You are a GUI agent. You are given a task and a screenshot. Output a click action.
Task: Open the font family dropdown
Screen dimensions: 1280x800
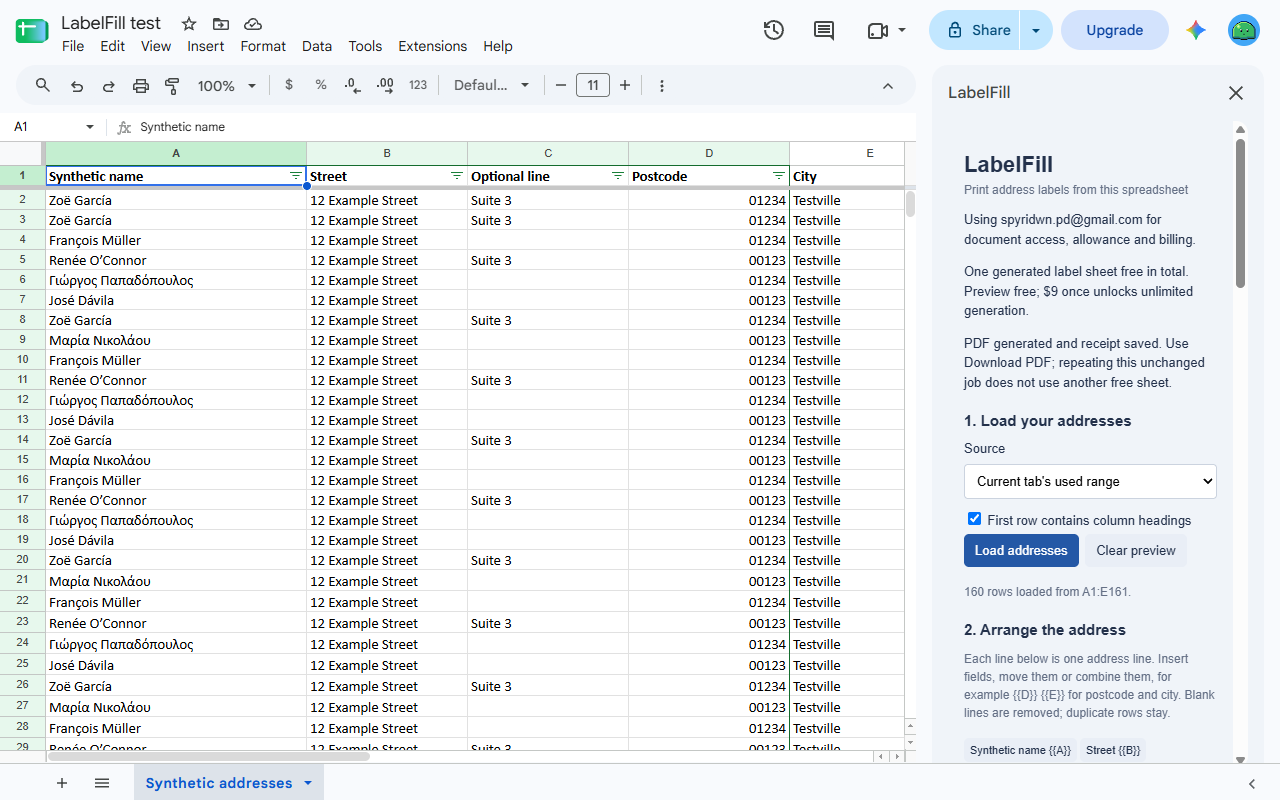click(x=491, y=86)
